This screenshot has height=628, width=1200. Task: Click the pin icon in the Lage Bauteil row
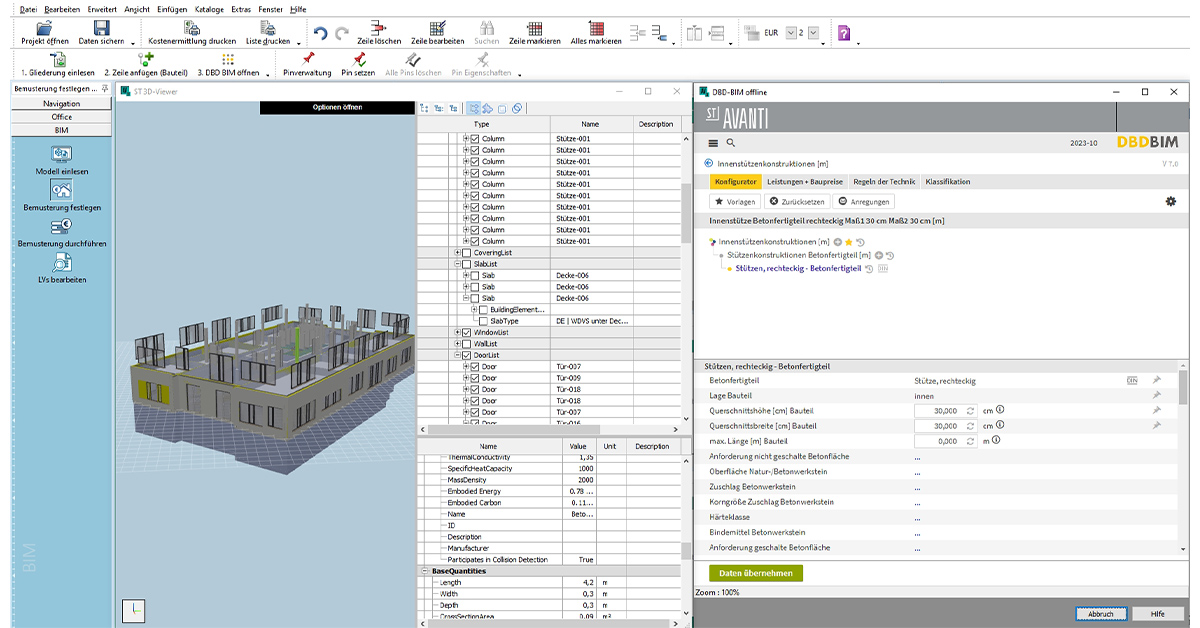[x=1156, y=395]
